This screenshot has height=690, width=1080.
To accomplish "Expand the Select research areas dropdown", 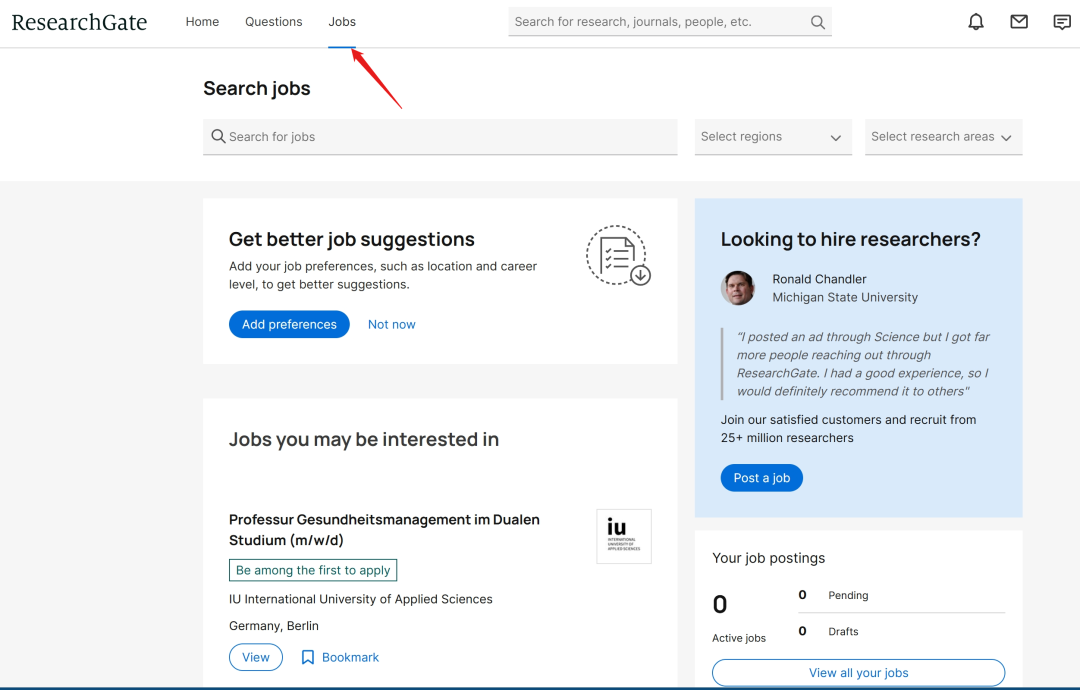I will [x=943, y=136].
